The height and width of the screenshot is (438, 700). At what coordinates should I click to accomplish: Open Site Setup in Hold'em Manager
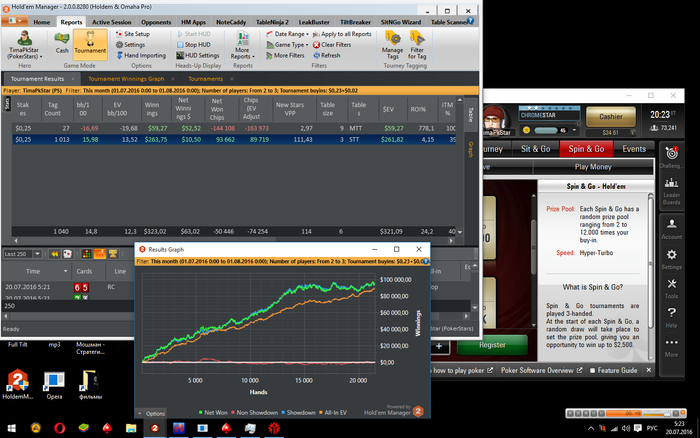click(133, 34)
